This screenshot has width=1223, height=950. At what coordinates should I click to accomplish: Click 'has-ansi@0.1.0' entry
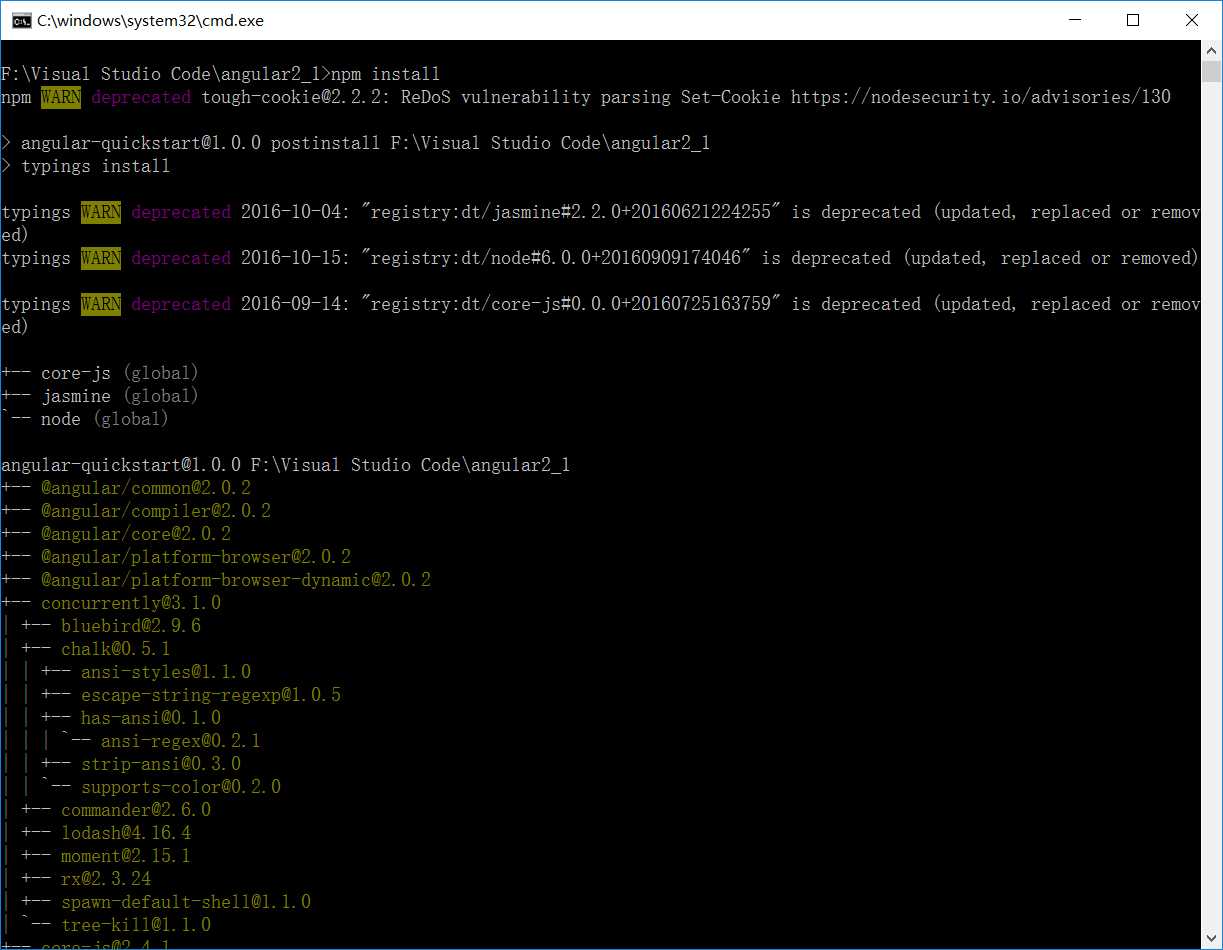(x=151, y=718)
